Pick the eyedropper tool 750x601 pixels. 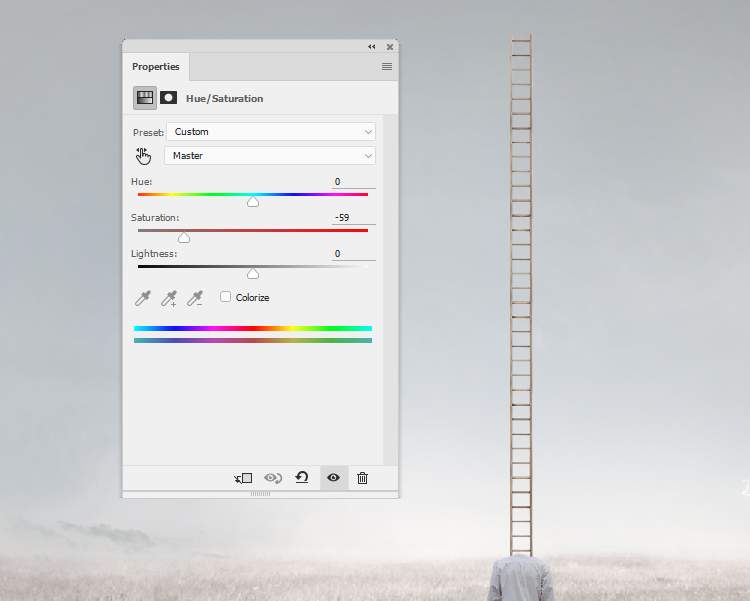click(x=143, y=298)
